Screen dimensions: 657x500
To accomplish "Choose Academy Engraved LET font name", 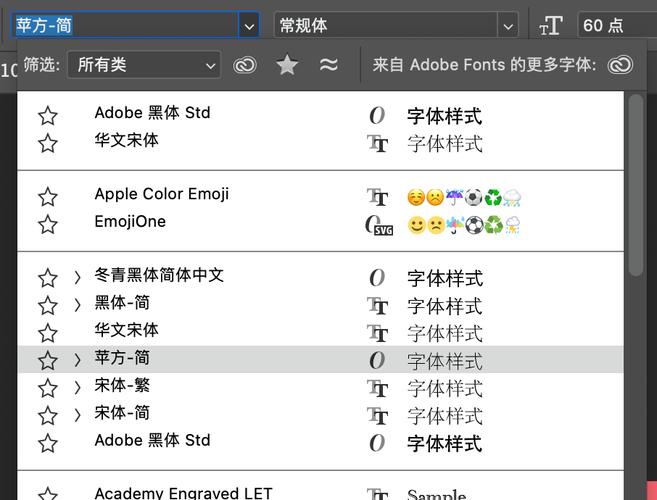I will click(x=184, y=493).
